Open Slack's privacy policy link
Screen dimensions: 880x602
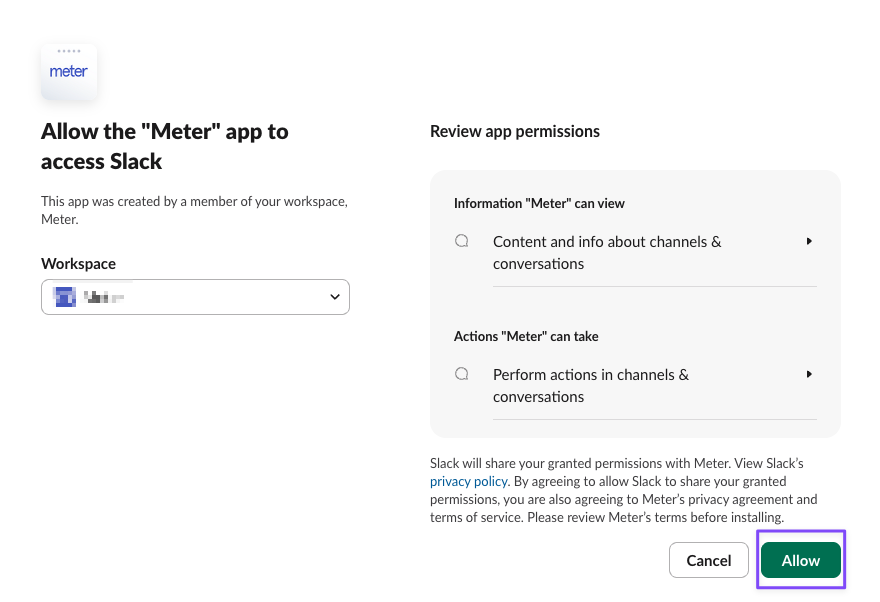coord(469,481)
